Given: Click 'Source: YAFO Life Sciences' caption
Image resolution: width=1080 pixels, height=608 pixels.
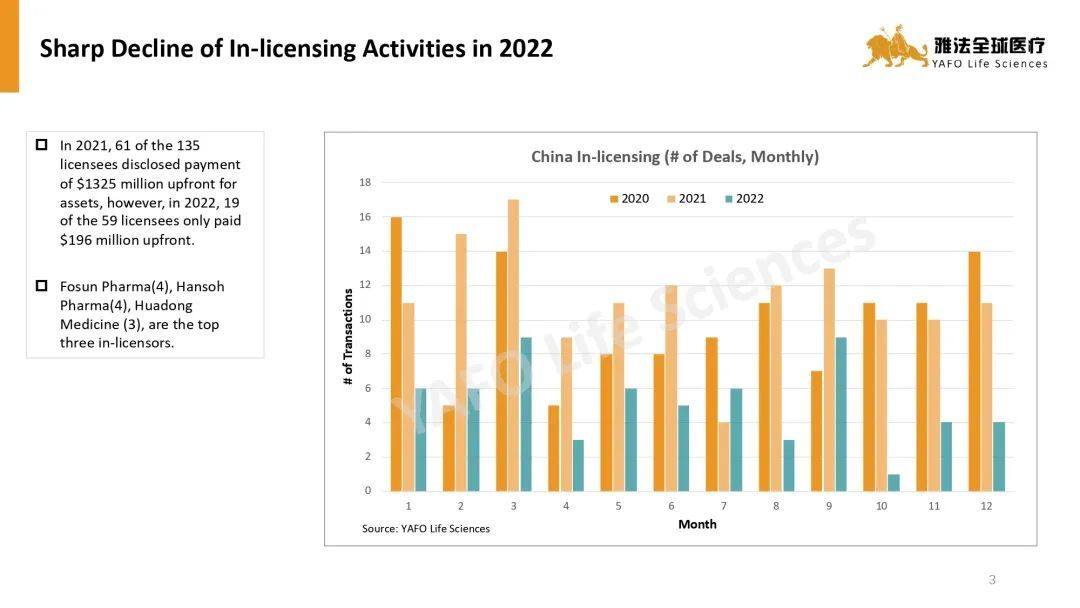Looking at the screenshot, I should point(426,529).
